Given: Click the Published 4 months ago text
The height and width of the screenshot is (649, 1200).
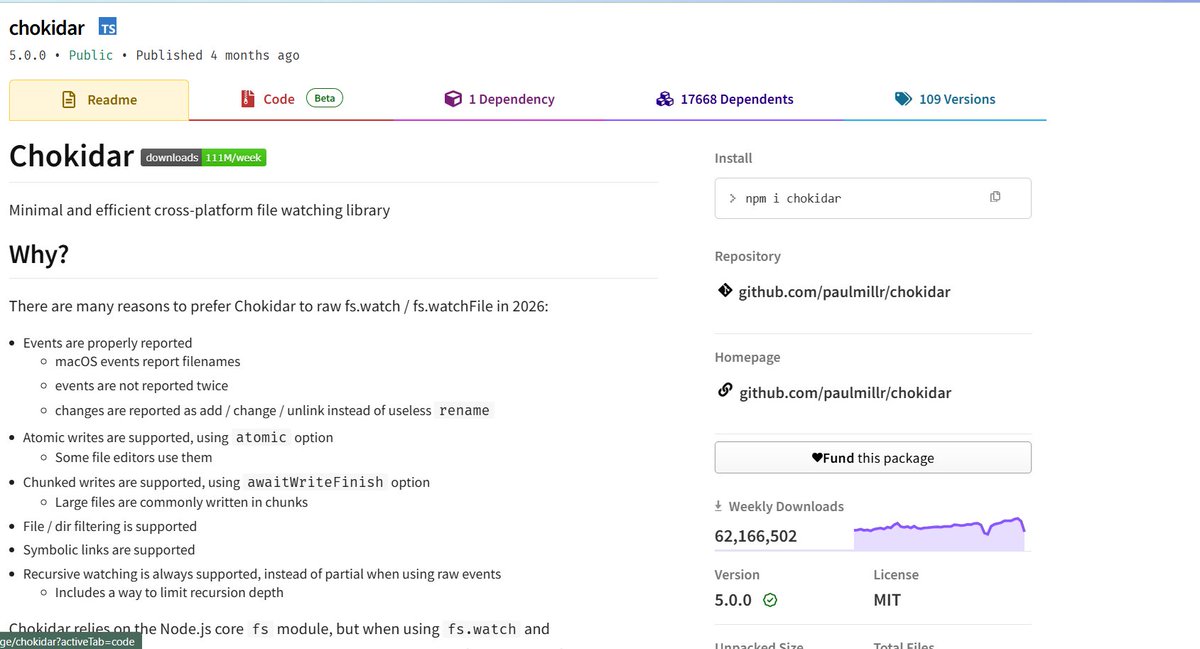Looking at the screenshot, I should (x=218, y=55).
